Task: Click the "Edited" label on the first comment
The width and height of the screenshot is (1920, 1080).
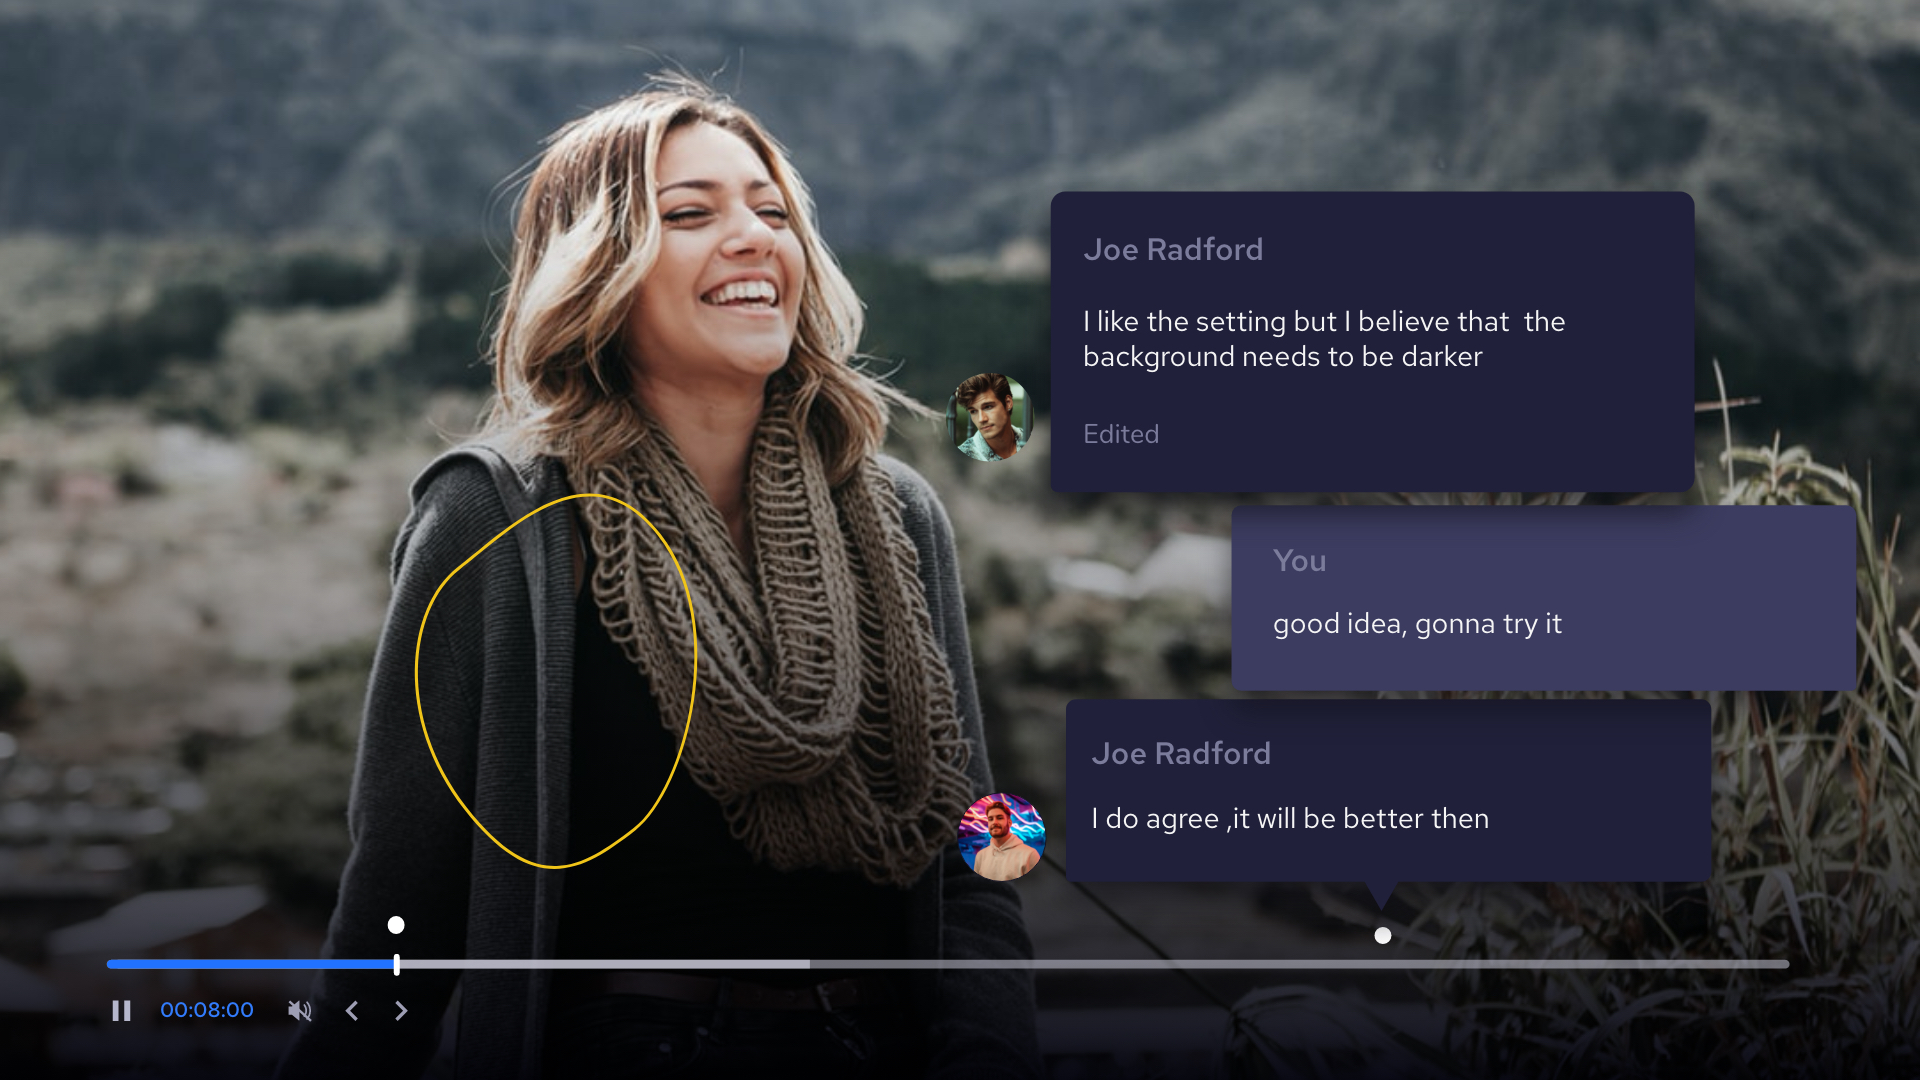Action: 1121,434
